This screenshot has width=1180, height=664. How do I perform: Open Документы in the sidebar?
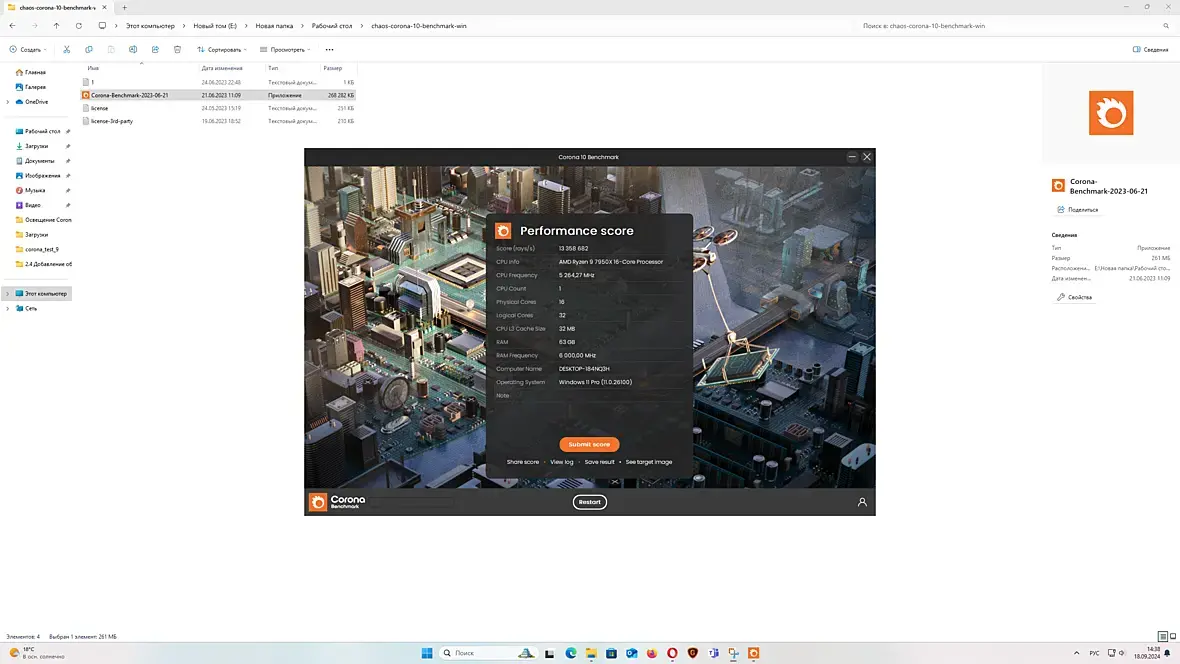(39, 161)
